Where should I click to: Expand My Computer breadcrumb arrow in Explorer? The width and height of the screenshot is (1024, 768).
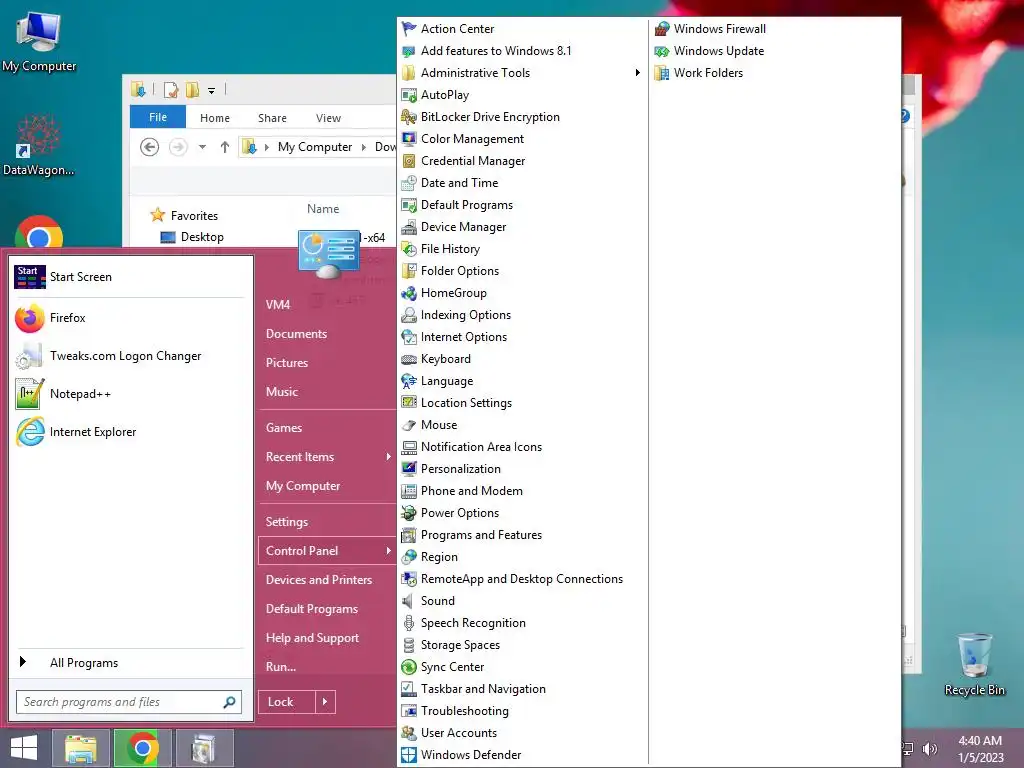point(364,148)
